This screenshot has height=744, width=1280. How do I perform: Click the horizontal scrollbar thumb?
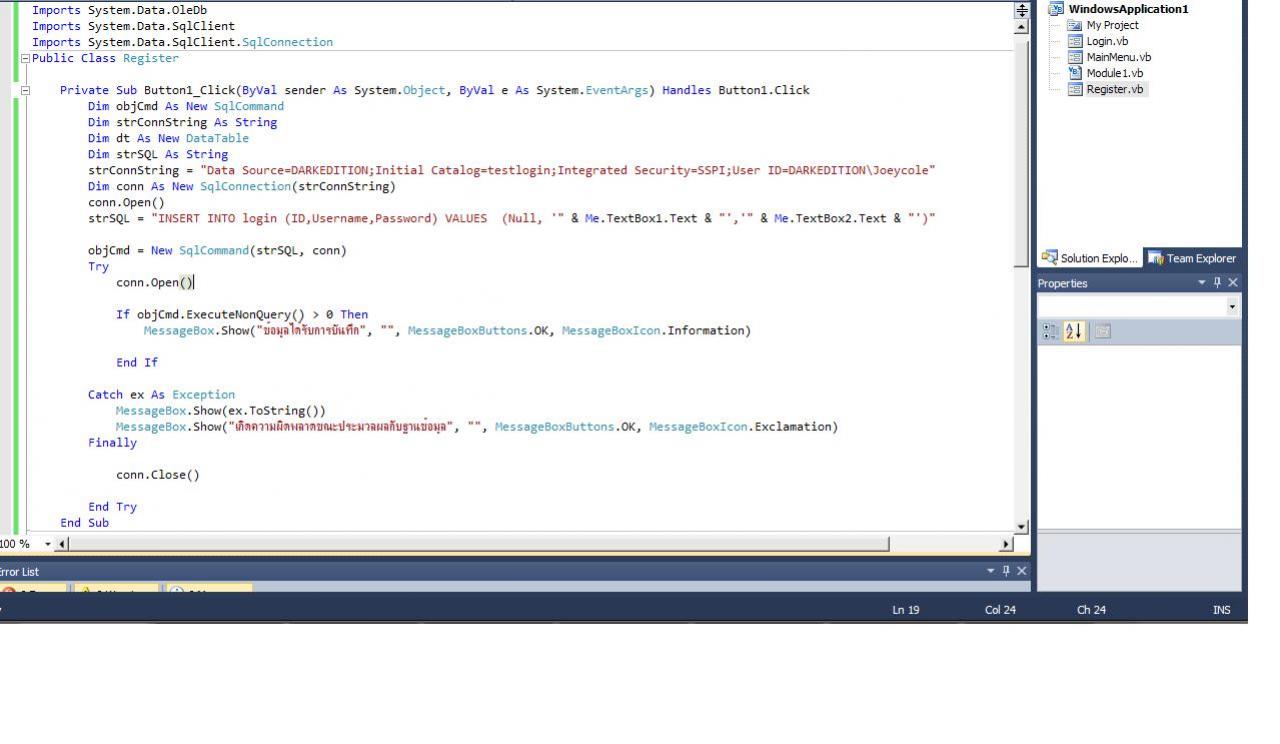click(480, 544)
